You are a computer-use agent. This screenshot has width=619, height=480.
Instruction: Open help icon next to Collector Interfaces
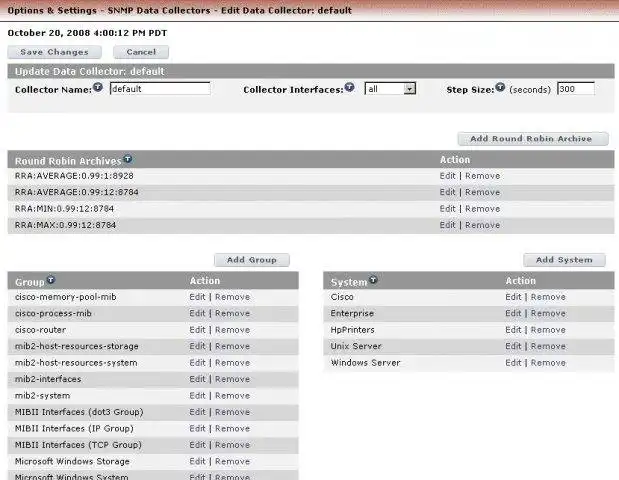click(349, 87)
